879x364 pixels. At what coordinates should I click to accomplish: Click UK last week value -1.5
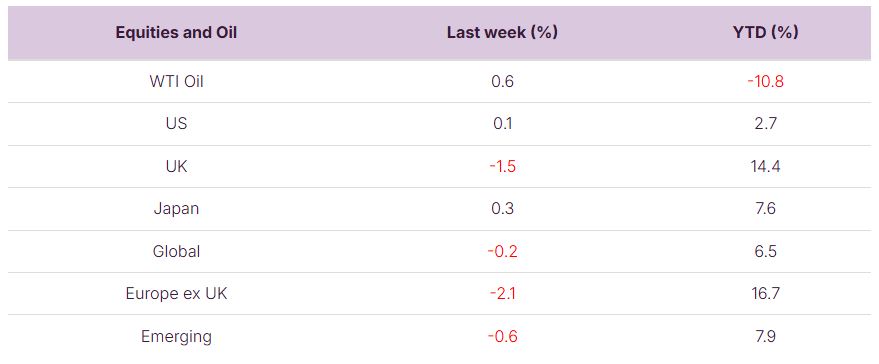pos(502,166)
